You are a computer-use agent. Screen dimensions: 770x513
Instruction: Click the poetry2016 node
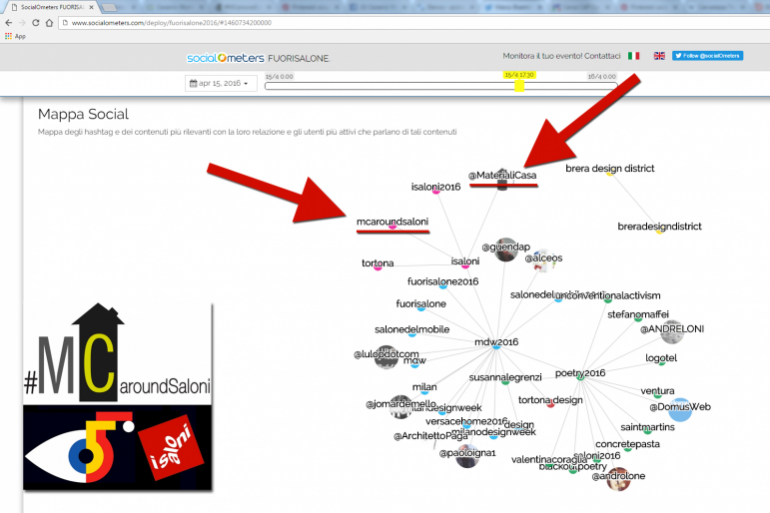[580, 374]
